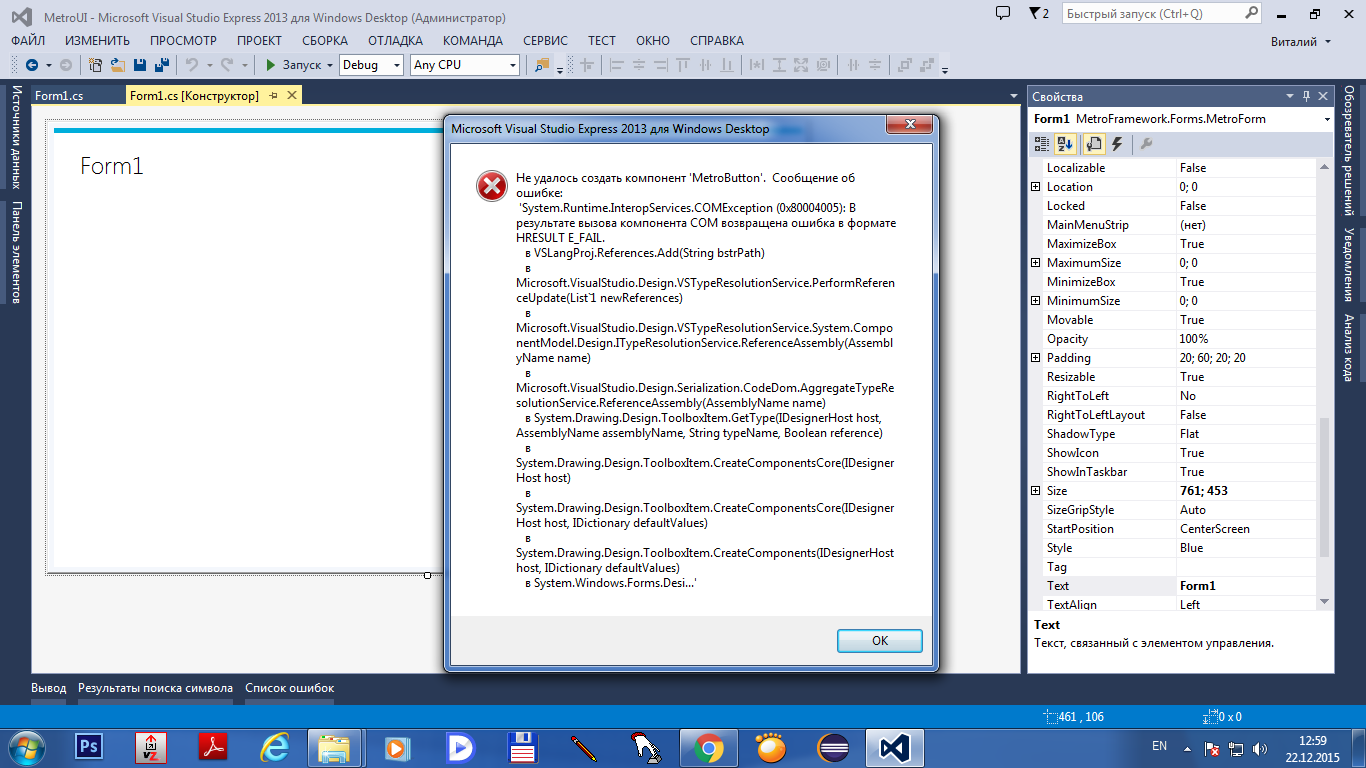1366x768 pixels.
Task: Close the error dialog with the X button
Action: tap(910, 124)
